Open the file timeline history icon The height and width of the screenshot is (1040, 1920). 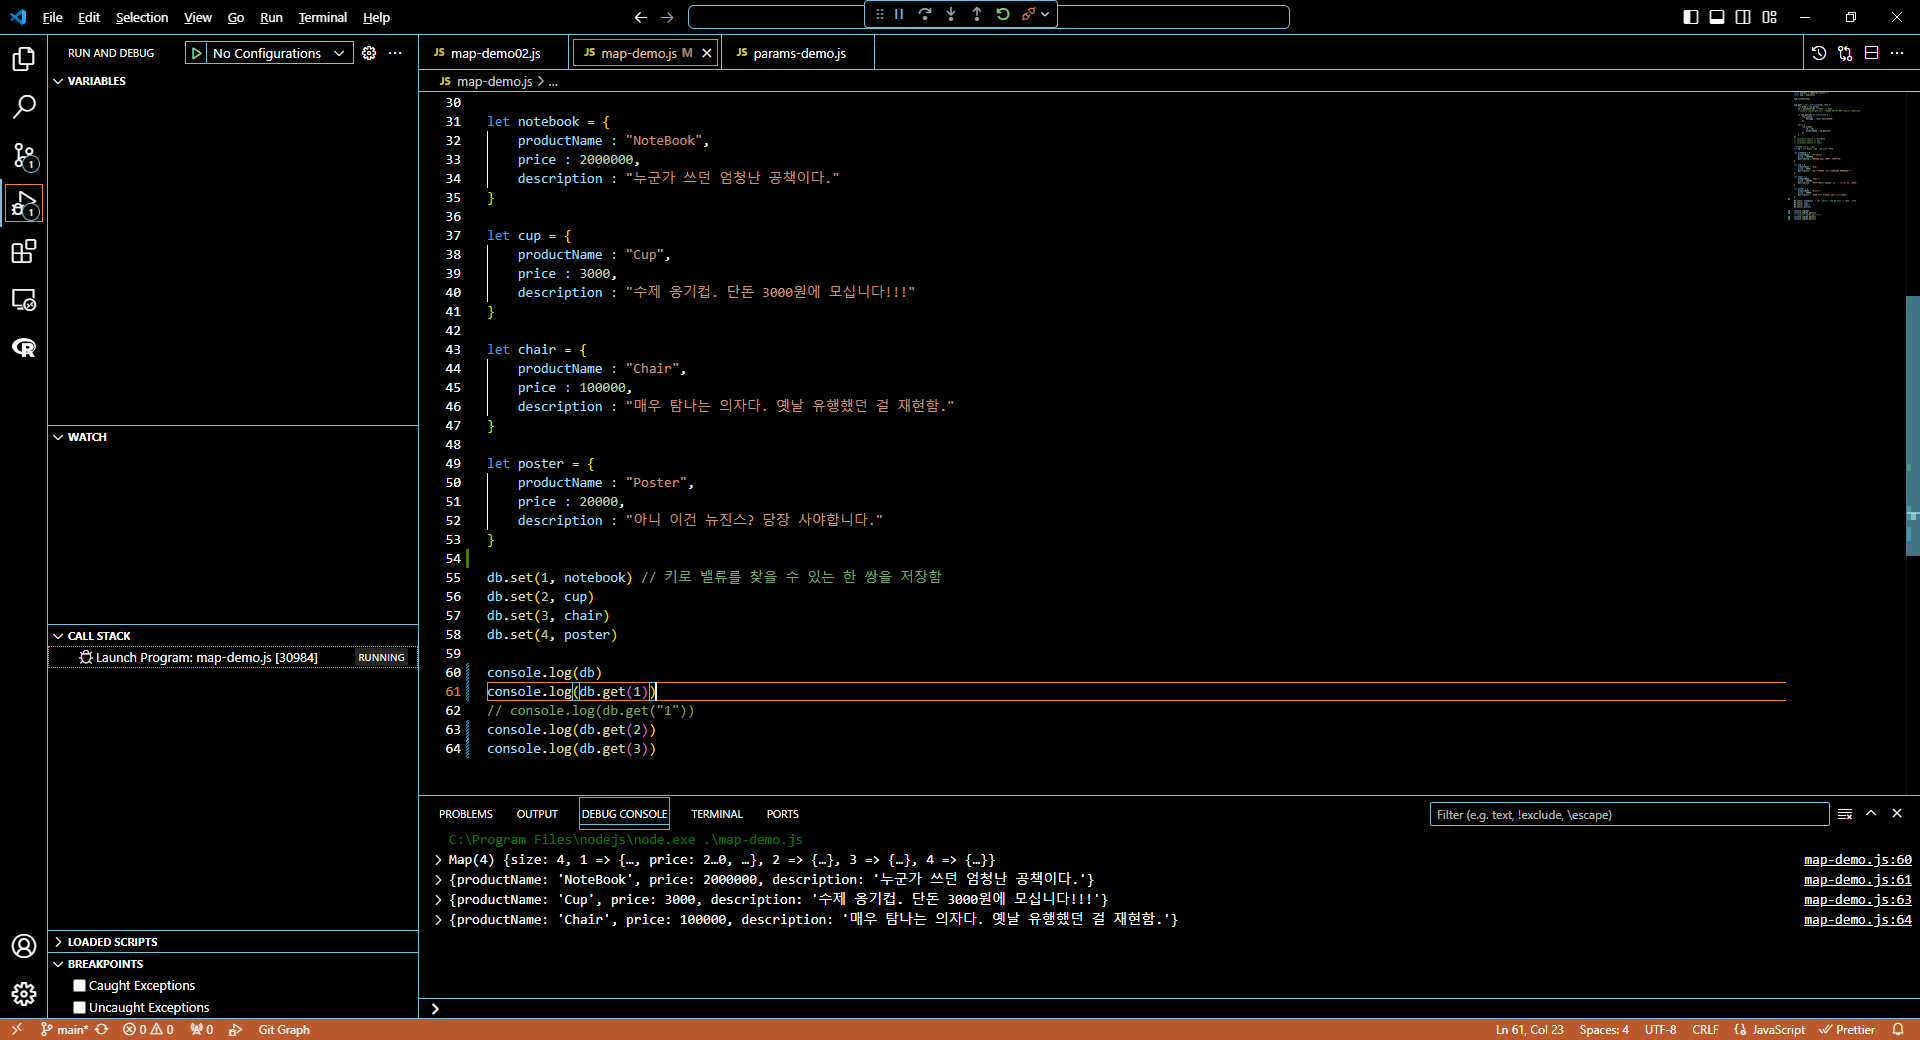point(1819,53)
